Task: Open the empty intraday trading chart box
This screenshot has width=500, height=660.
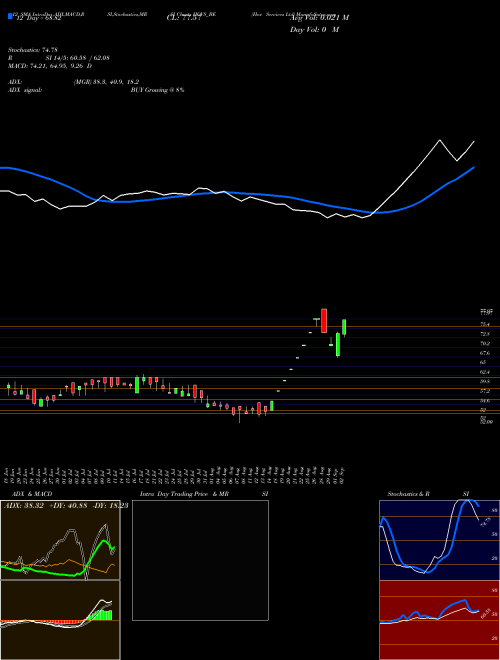Action: point(200,560)
